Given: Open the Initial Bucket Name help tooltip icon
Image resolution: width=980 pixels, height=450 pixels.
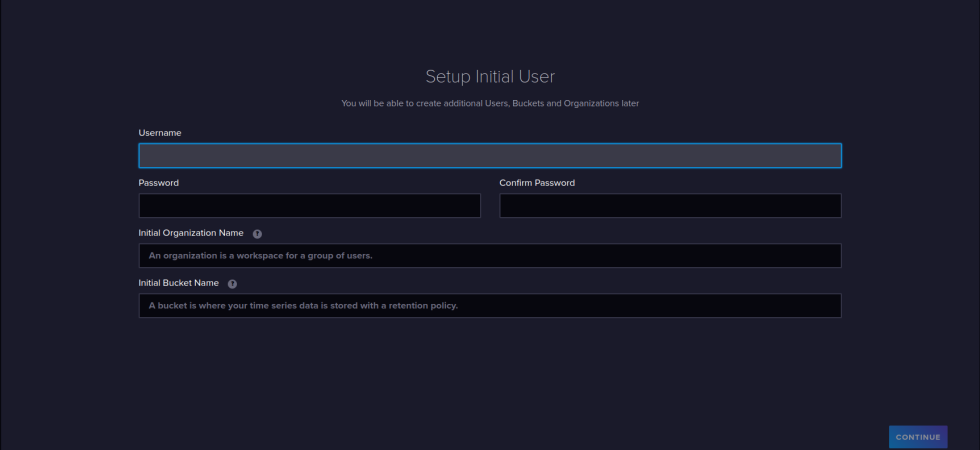Looking at the screenshot, I should pyautogui.click(x=232, y=283).
